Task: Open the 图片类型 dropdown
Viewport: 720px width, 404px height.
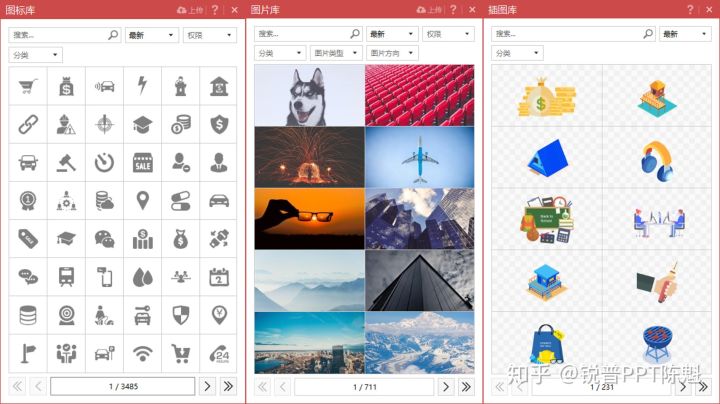Action: pyautogui.click(x=335, y=53)
